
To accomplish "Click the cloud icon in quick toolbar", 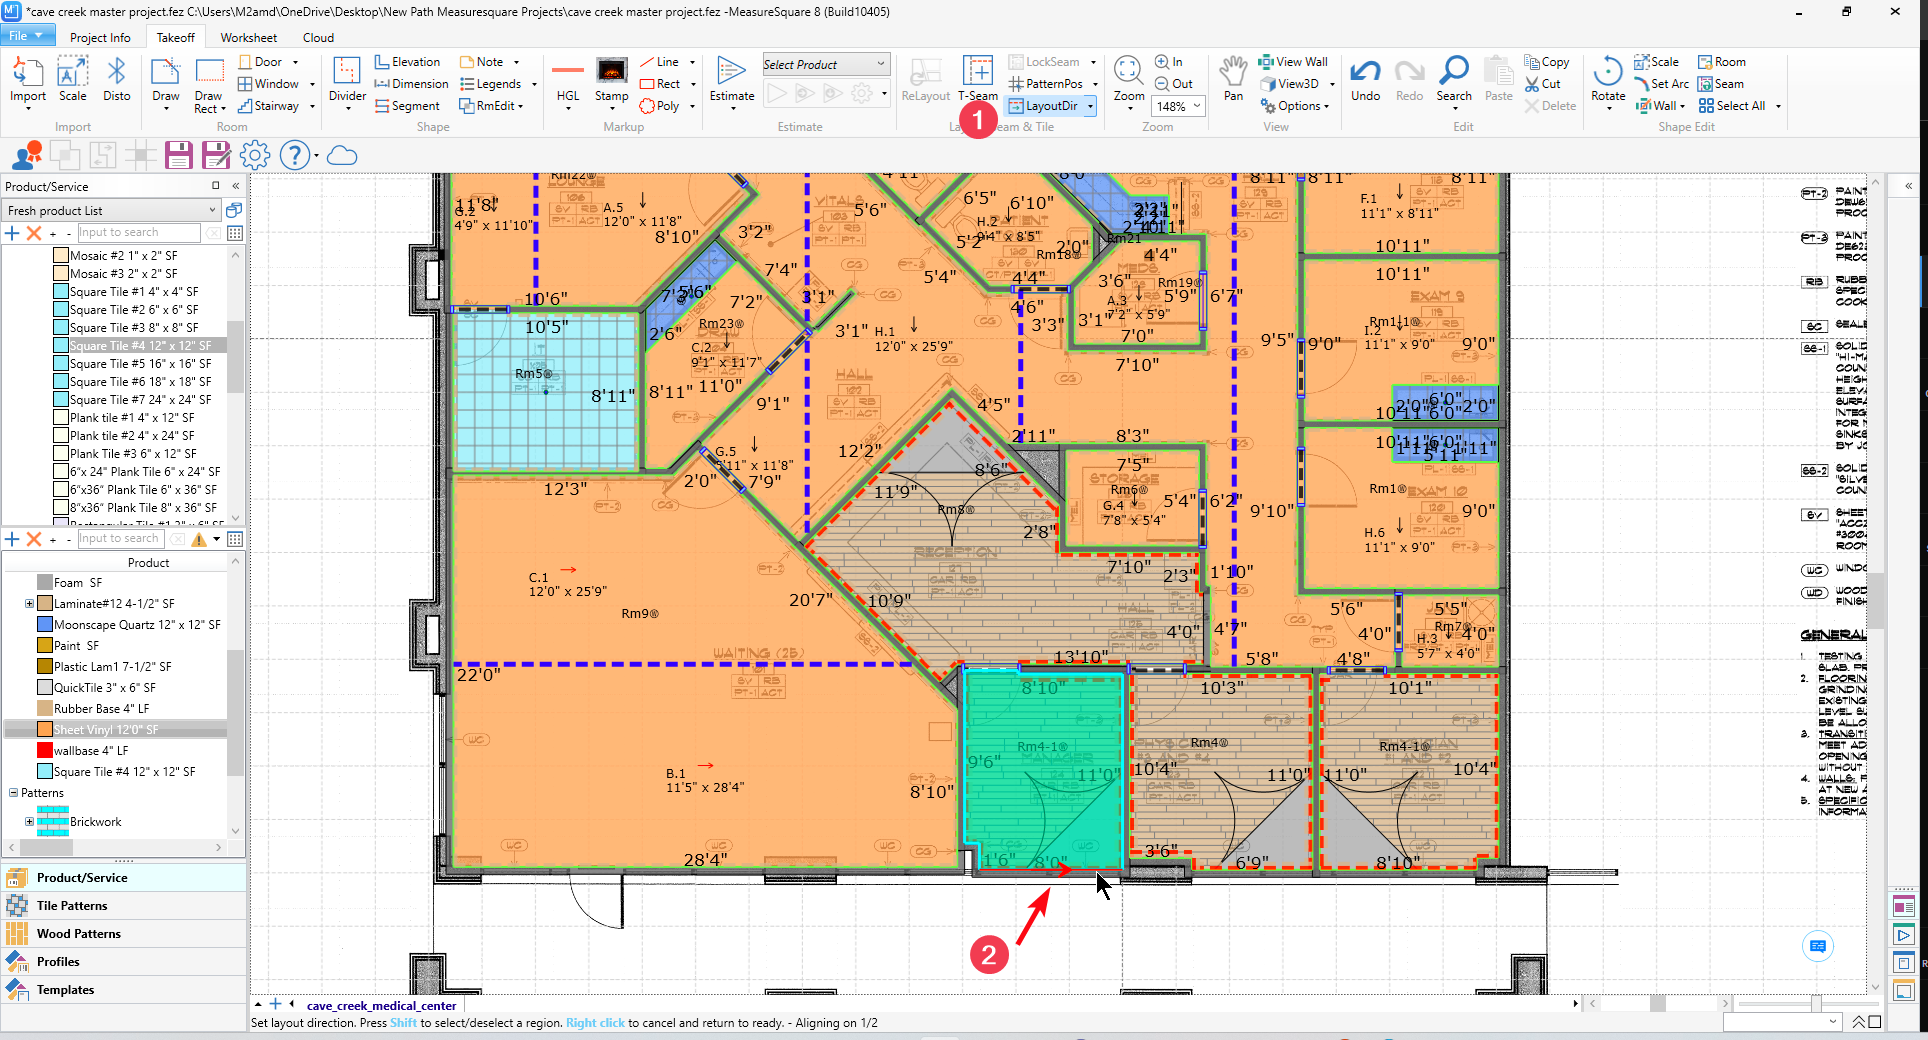I will [342, 155].
